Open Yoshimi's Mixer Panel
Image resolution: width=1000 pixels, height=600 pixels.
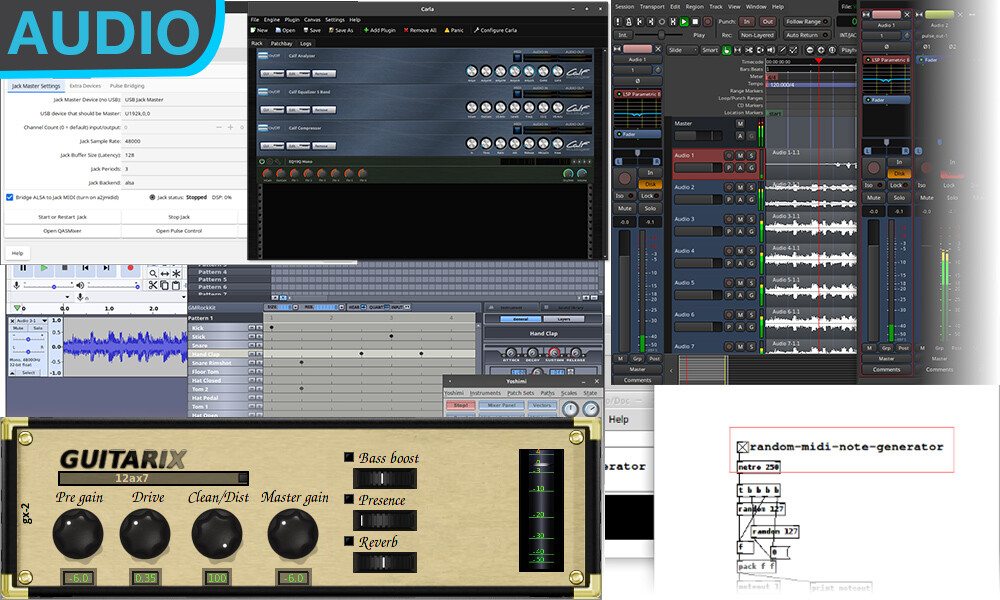502,405
